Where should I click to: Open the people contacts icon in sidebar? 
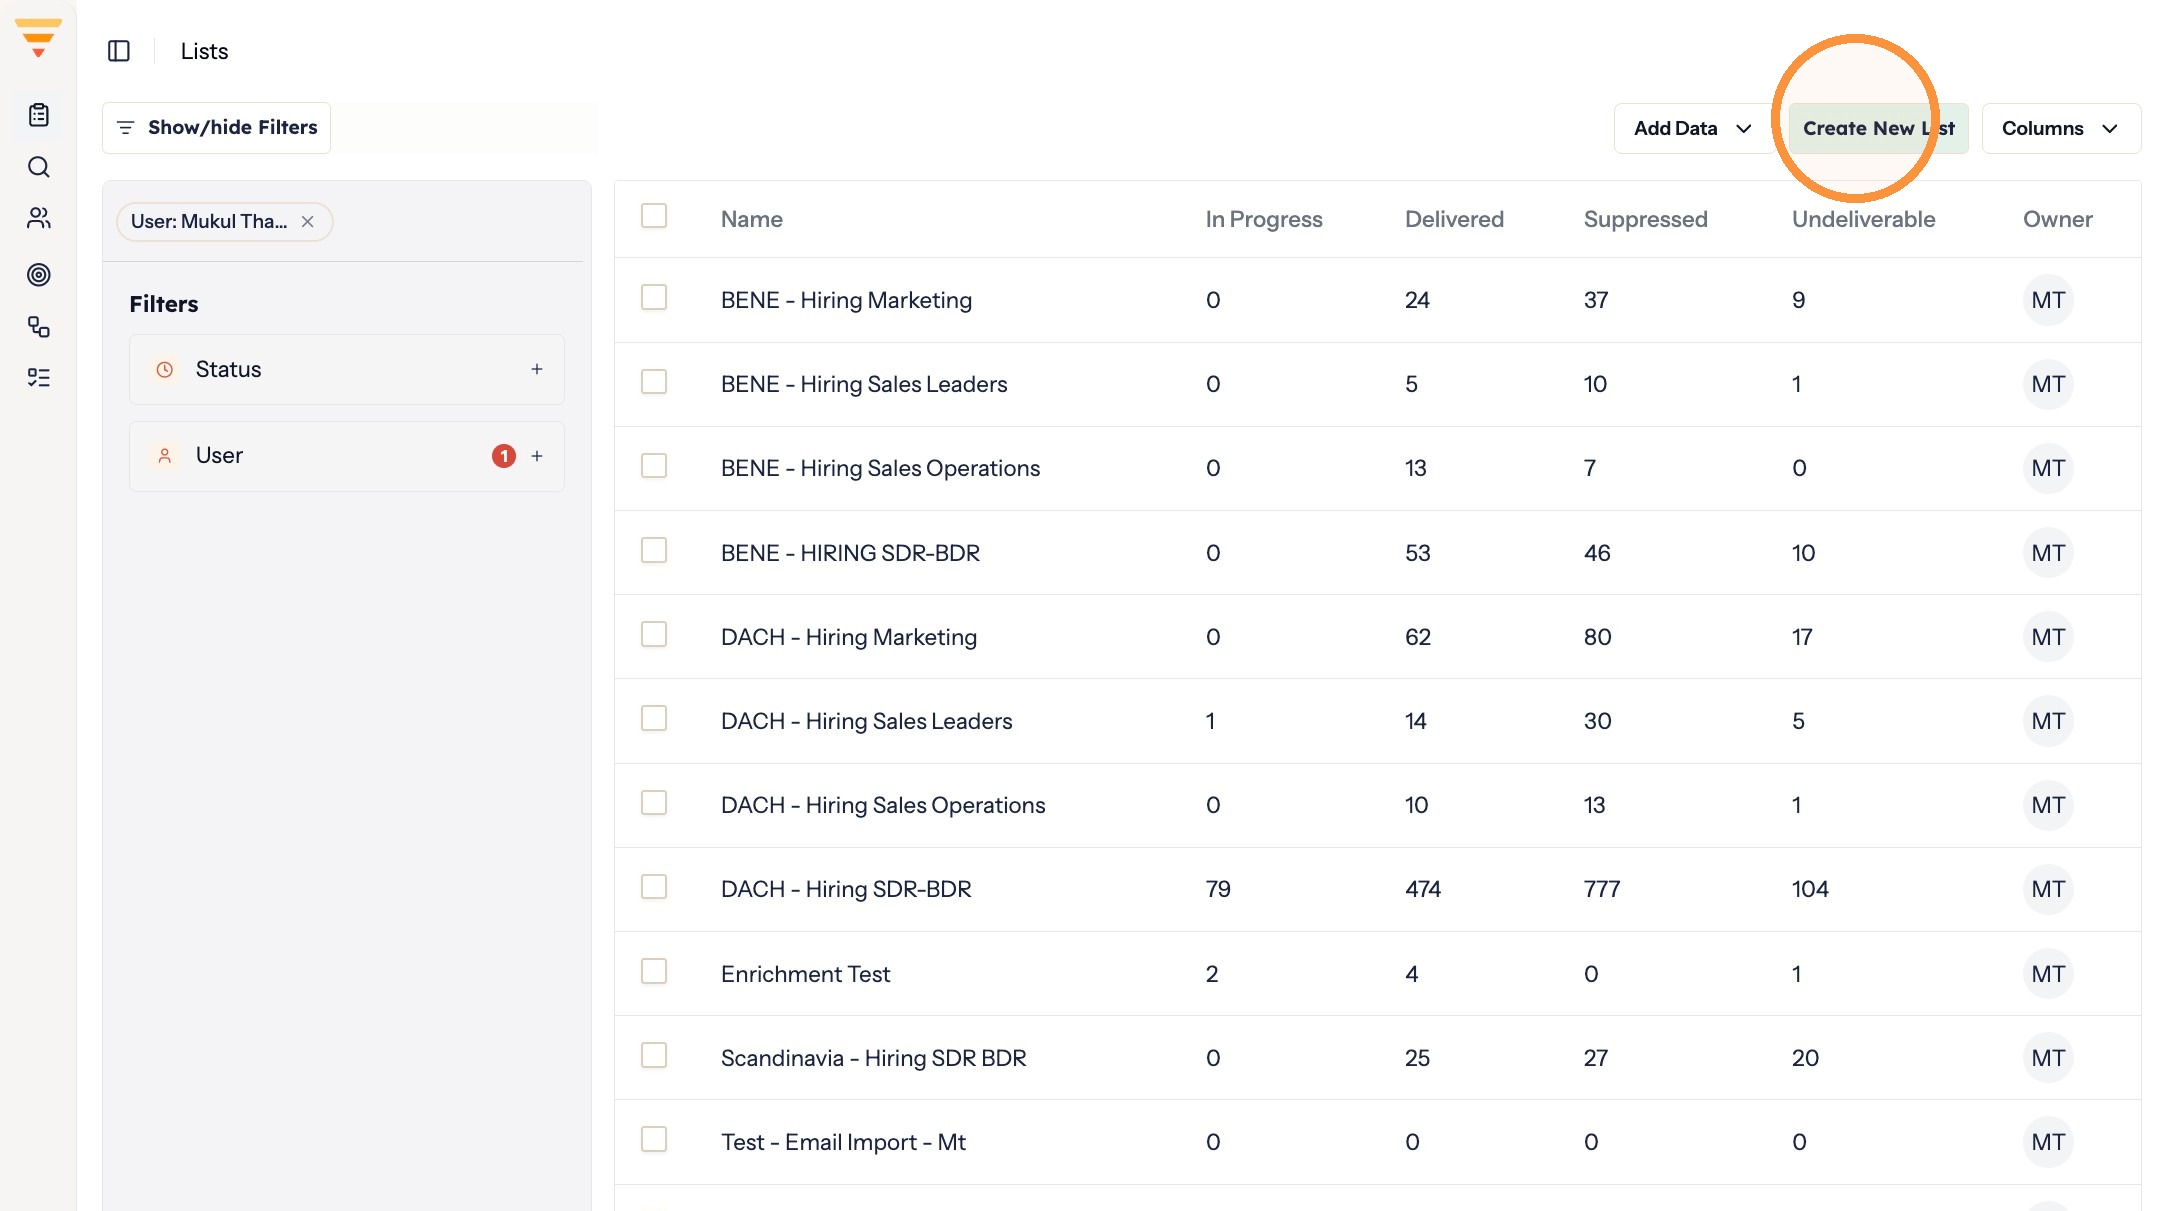(39, 218)
